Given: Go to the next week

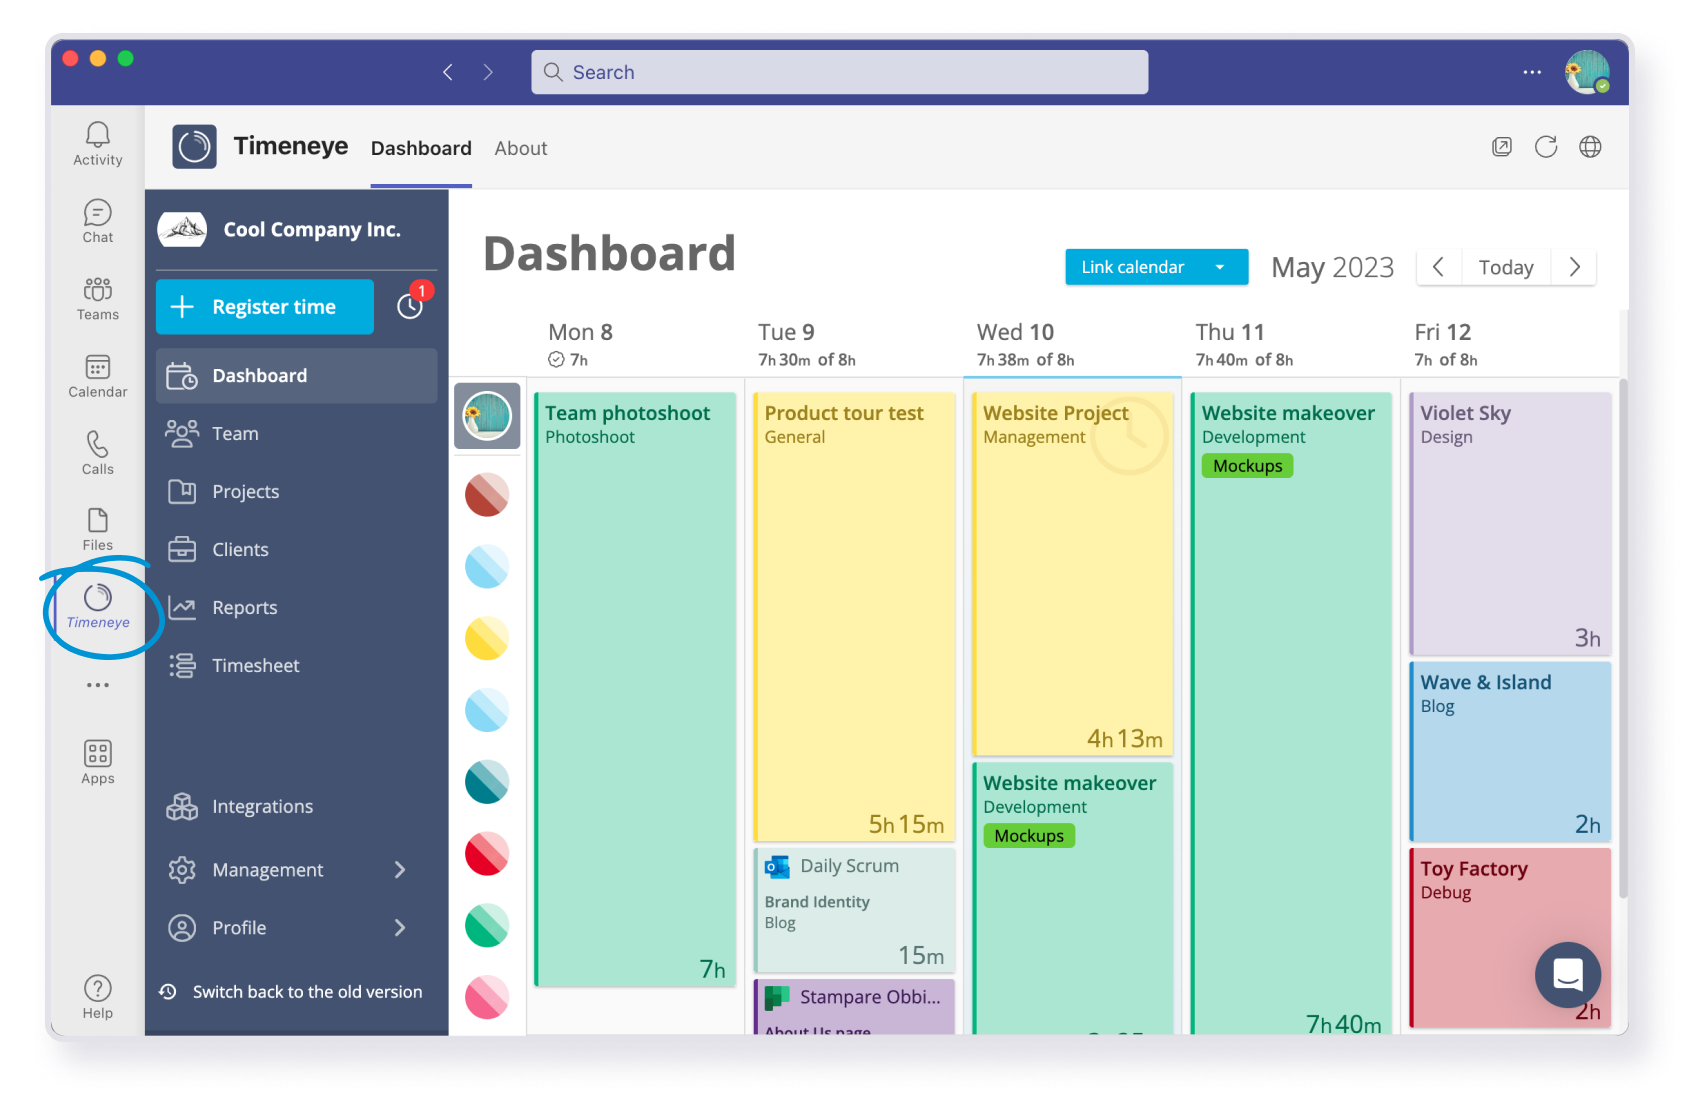Looking at the screenshot, I should click(x=1575, y=267).
